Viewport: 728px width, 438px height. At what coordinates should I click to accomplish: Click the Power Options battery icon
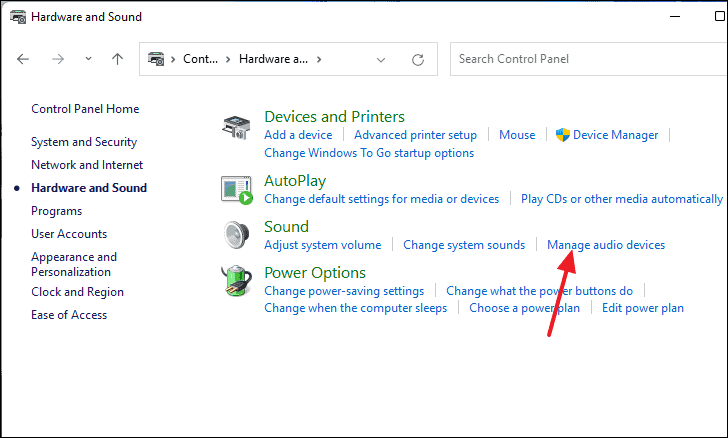(236, 281)
